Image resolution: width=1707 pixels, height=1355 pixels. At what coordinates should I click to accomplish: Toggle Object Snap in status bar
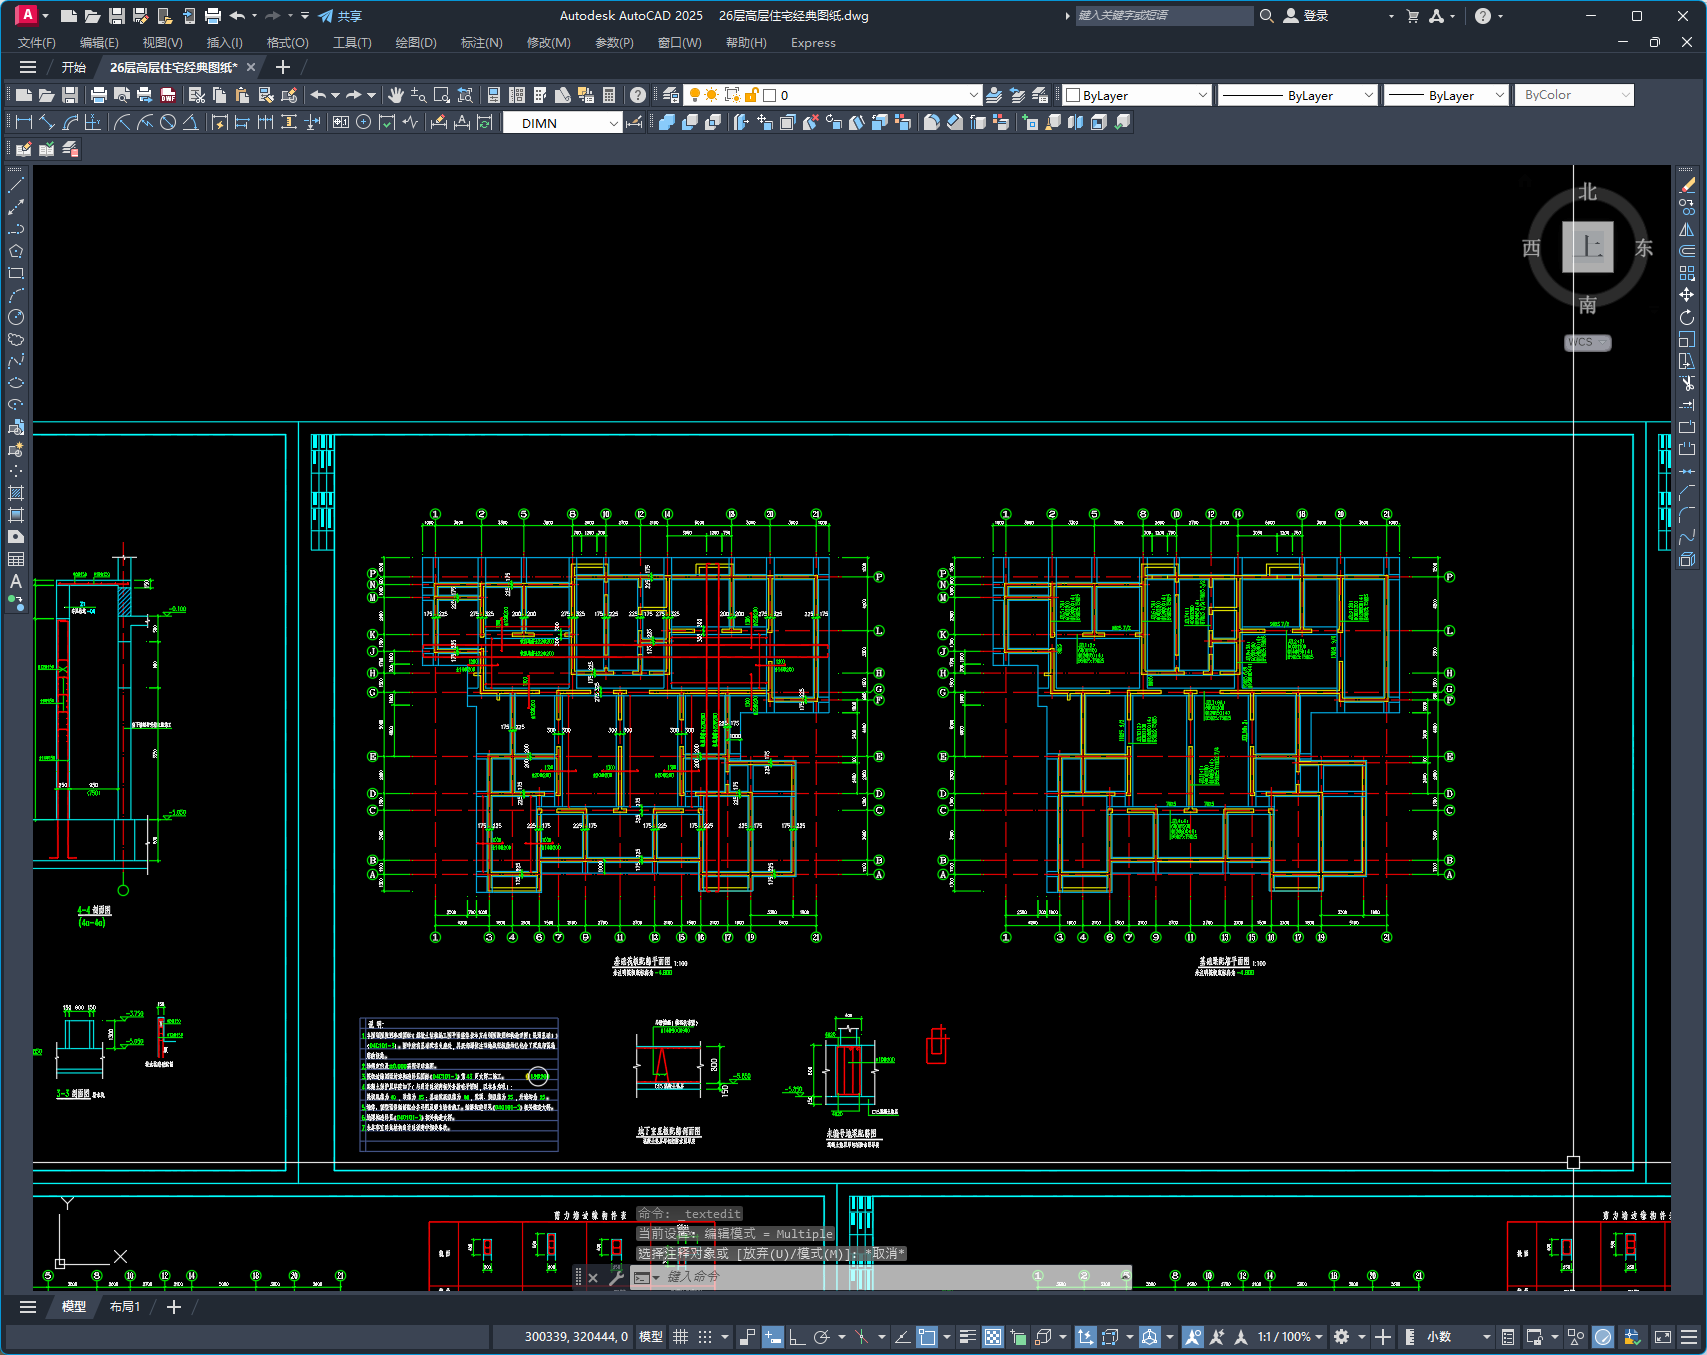(x=927, y=1337)
